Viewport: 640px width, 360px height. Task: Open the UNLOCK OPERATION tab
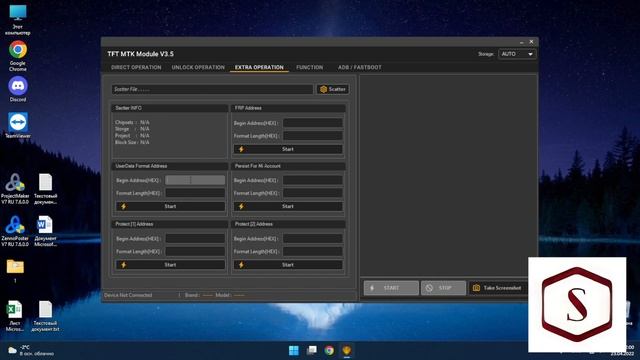pyautogui.click(x=198, y=67)
